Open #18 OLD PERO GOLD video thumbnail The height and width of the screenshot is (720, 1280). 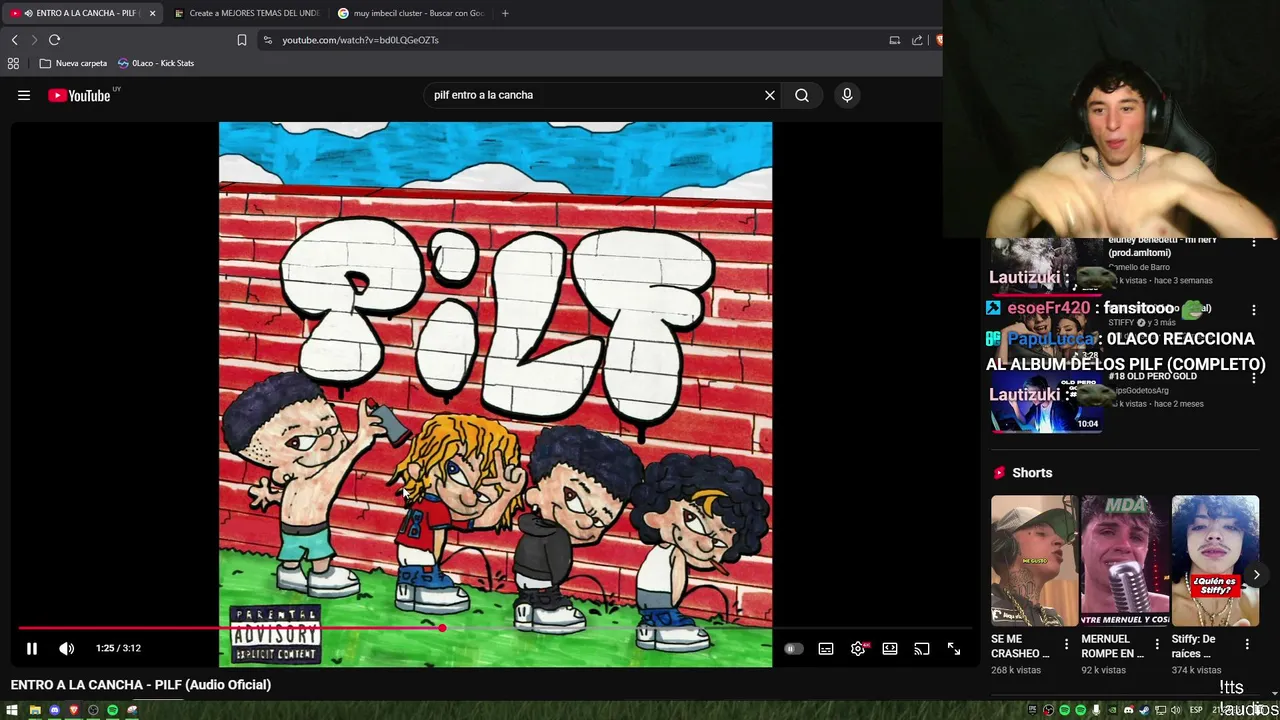click(x=1046, y=401)
